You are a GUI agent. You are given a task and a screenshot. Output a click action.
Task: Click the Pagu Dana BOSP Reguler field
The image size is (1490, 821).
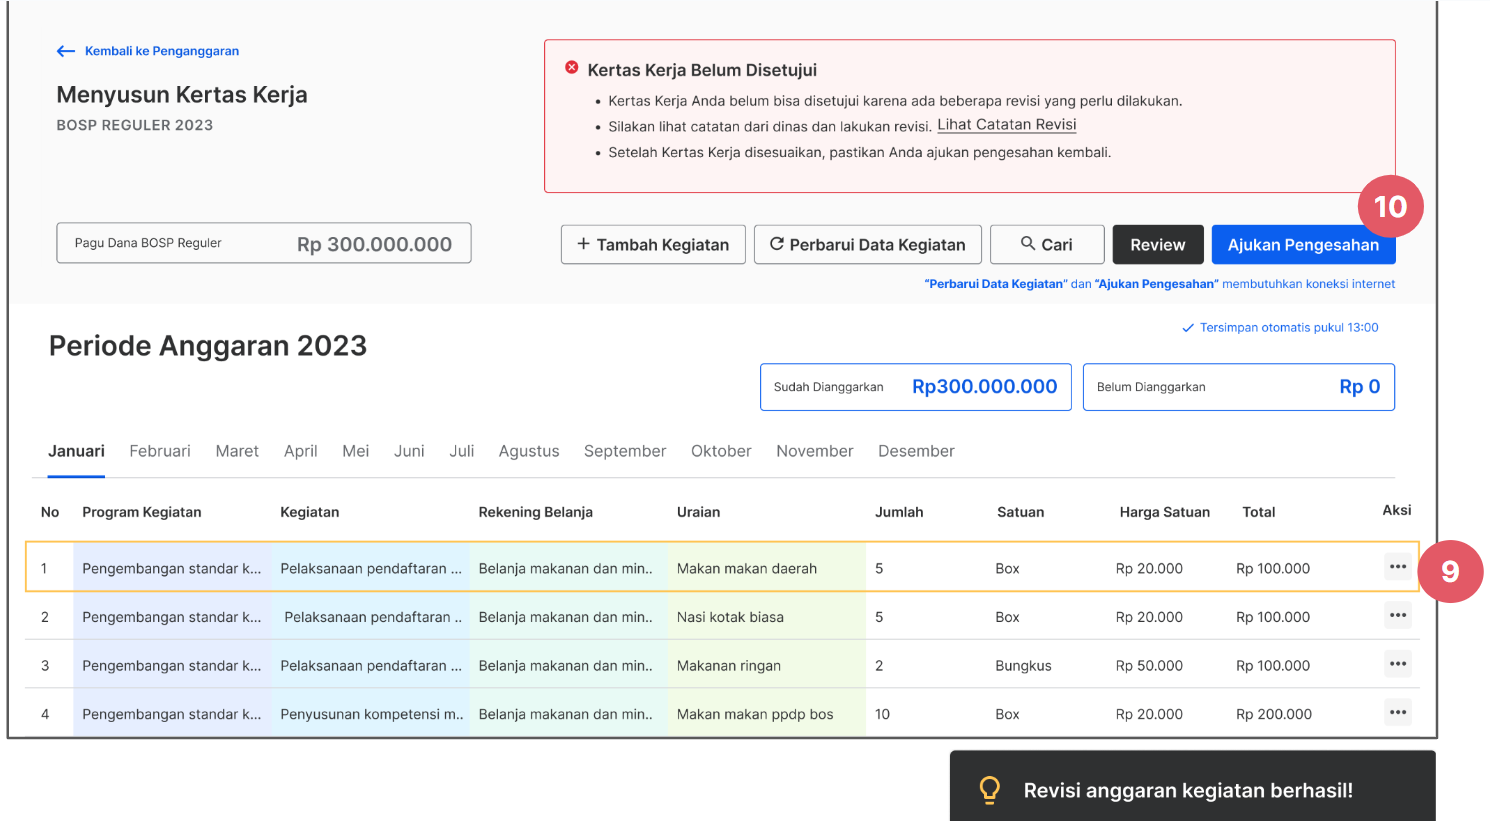click(264, 243)
